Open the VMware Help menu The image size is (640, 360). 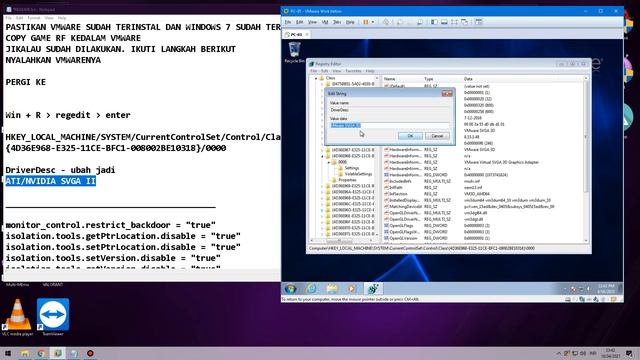pos(350,22)
